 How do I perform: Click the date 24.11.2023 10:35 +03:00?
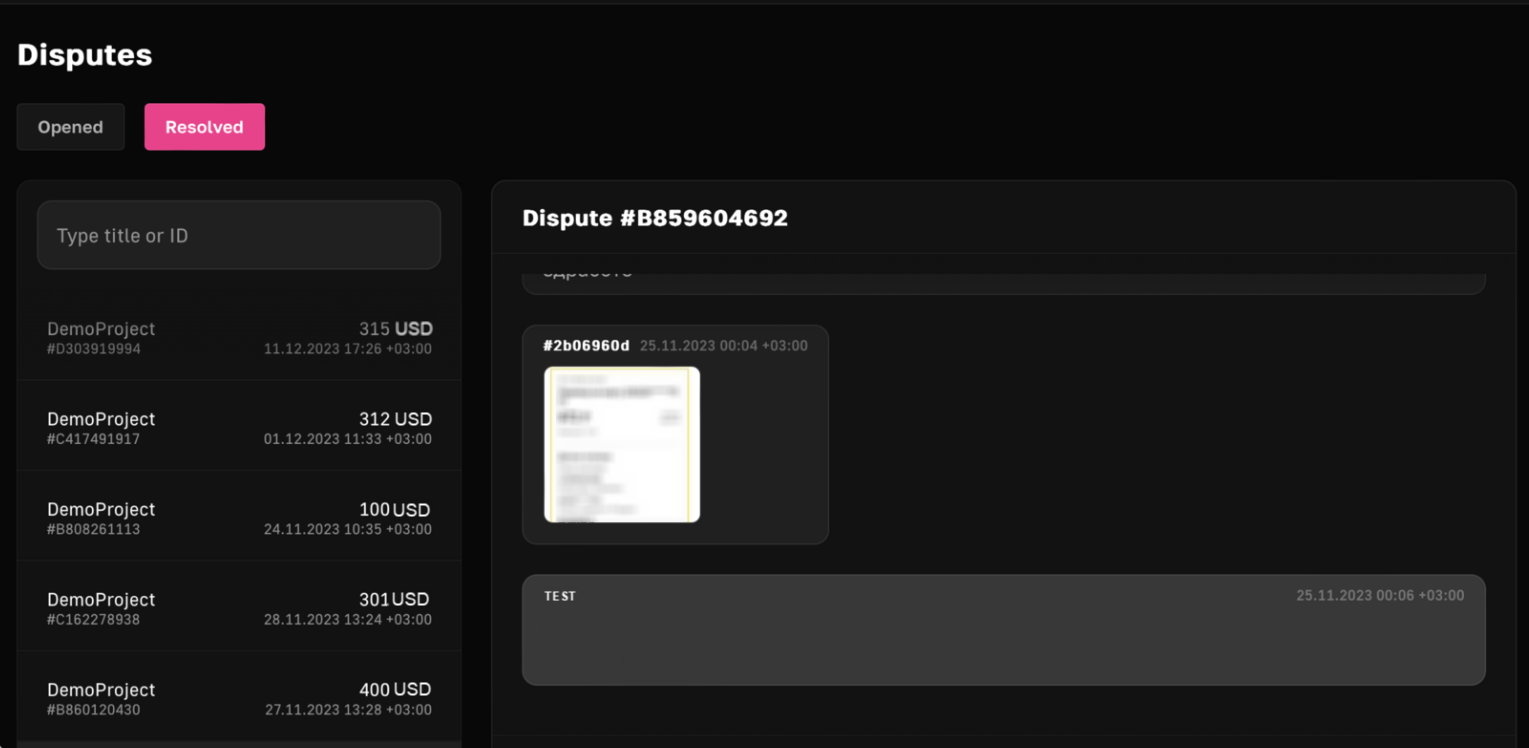coord(348,529)
